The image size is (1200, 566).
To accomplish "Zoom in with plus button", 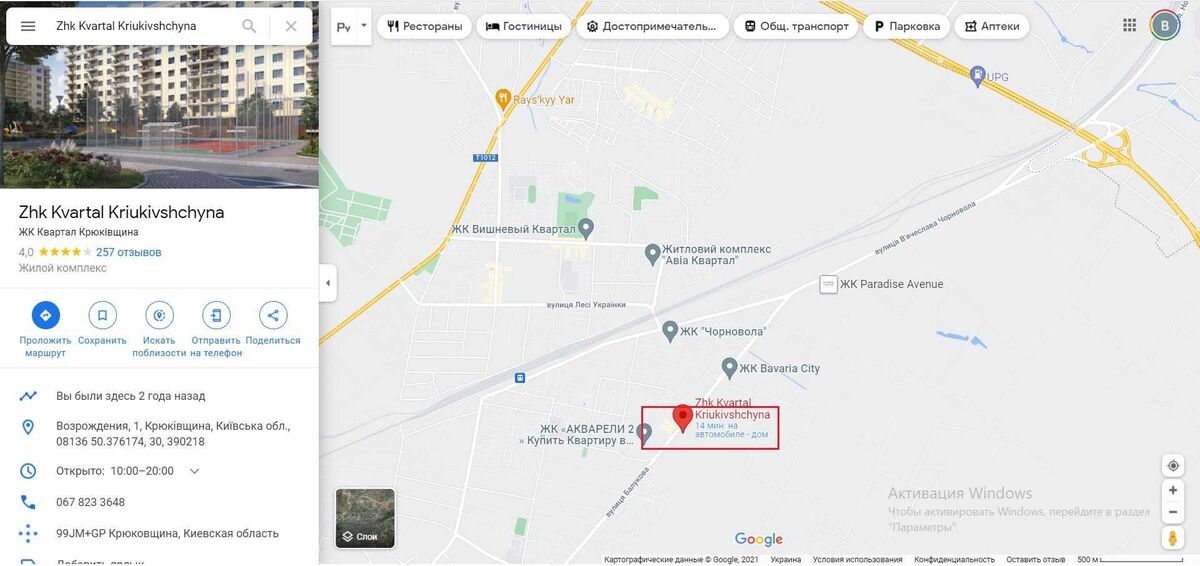I will 1173,490.
